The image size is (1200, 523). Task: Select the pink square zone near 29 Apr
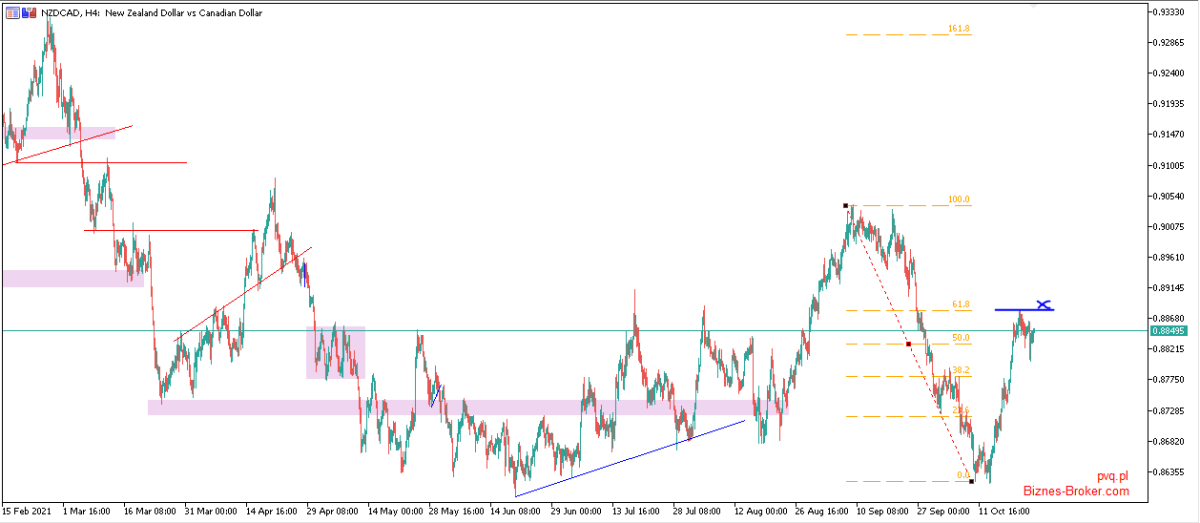coord(335,352)
